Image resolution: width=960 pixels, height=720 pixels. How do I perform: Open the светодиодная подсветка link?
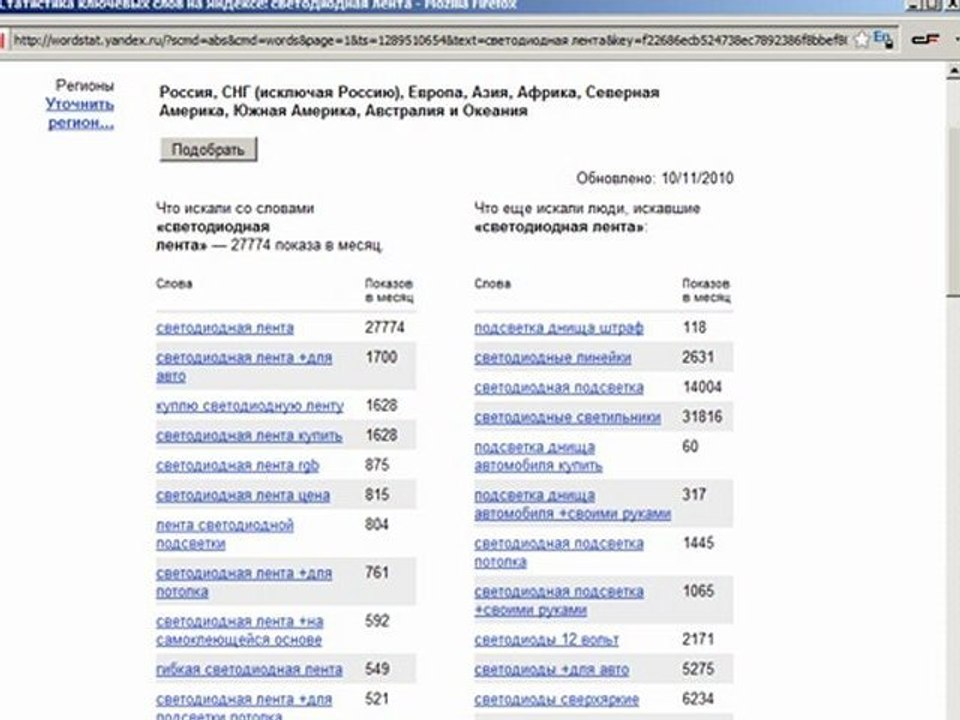click(x=558, y=388)
